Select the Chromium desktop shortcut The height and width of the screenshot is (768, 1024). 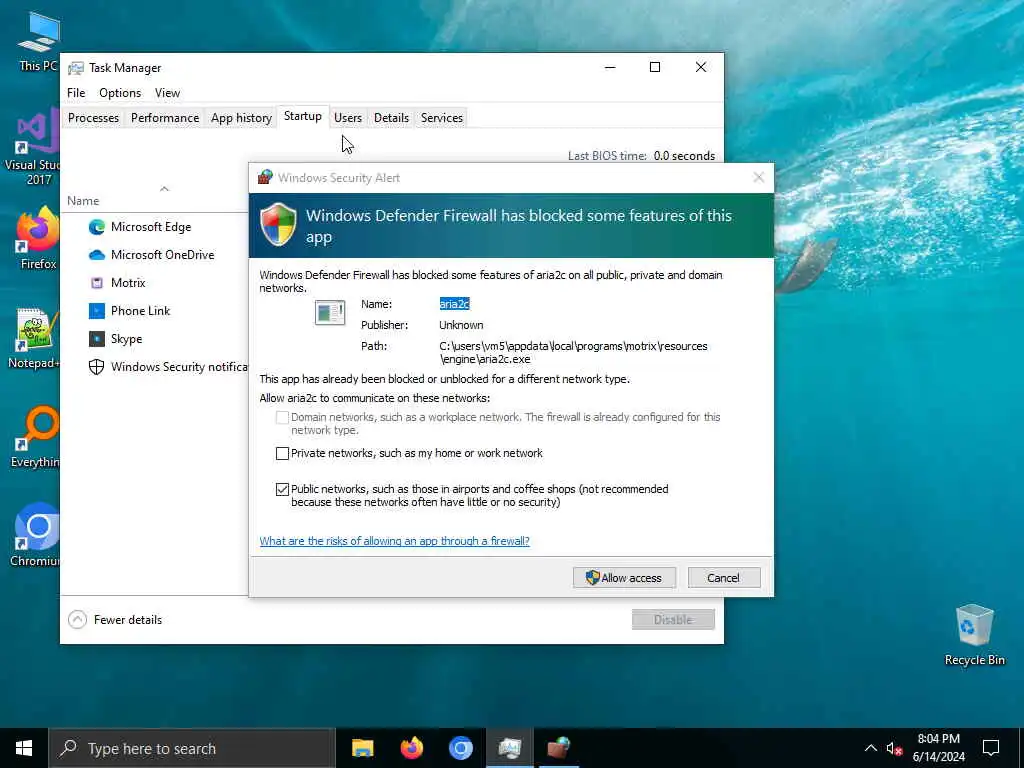35,536
